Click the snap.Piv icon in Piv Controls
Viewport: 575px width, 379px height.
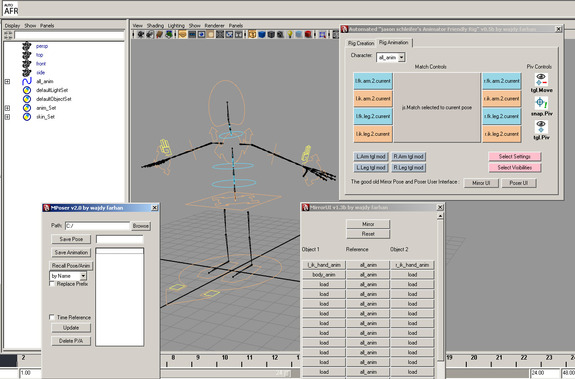click(x=541, y=103)
